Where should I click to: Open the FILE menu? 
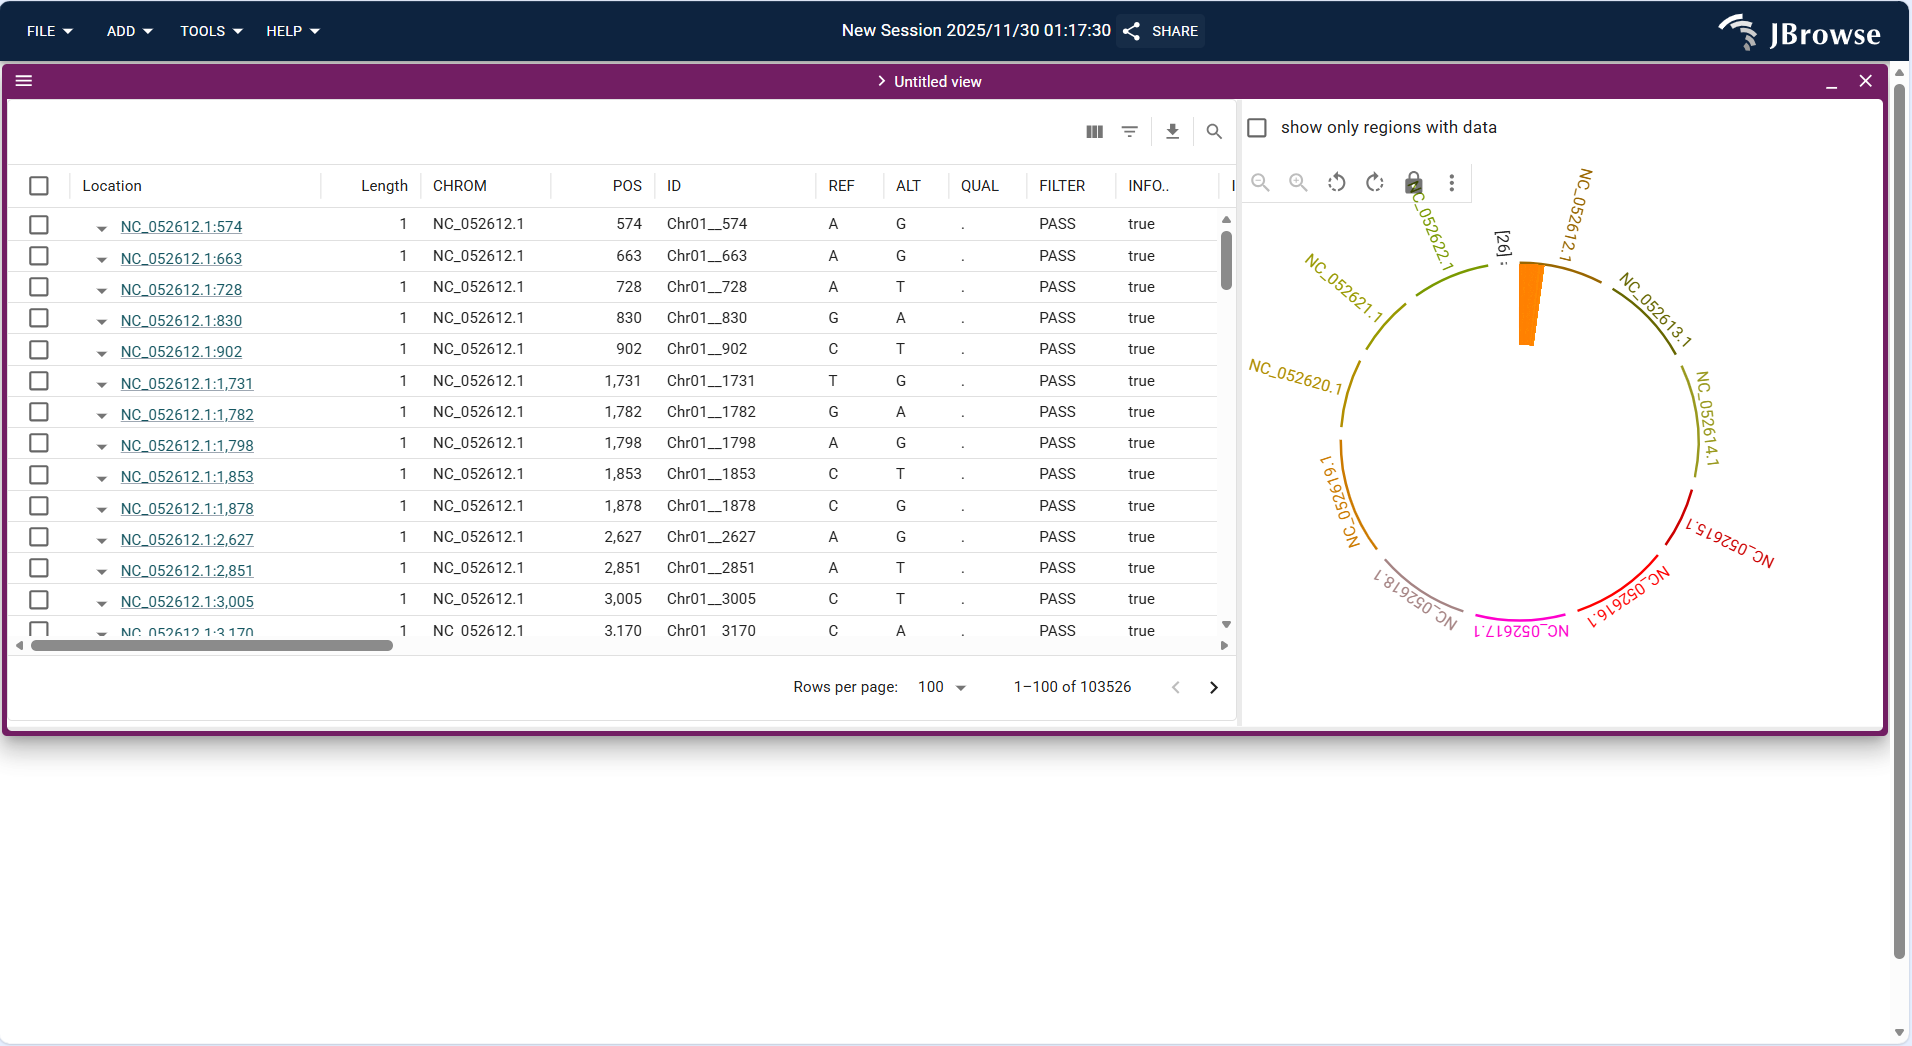click(x=49, y=31)
